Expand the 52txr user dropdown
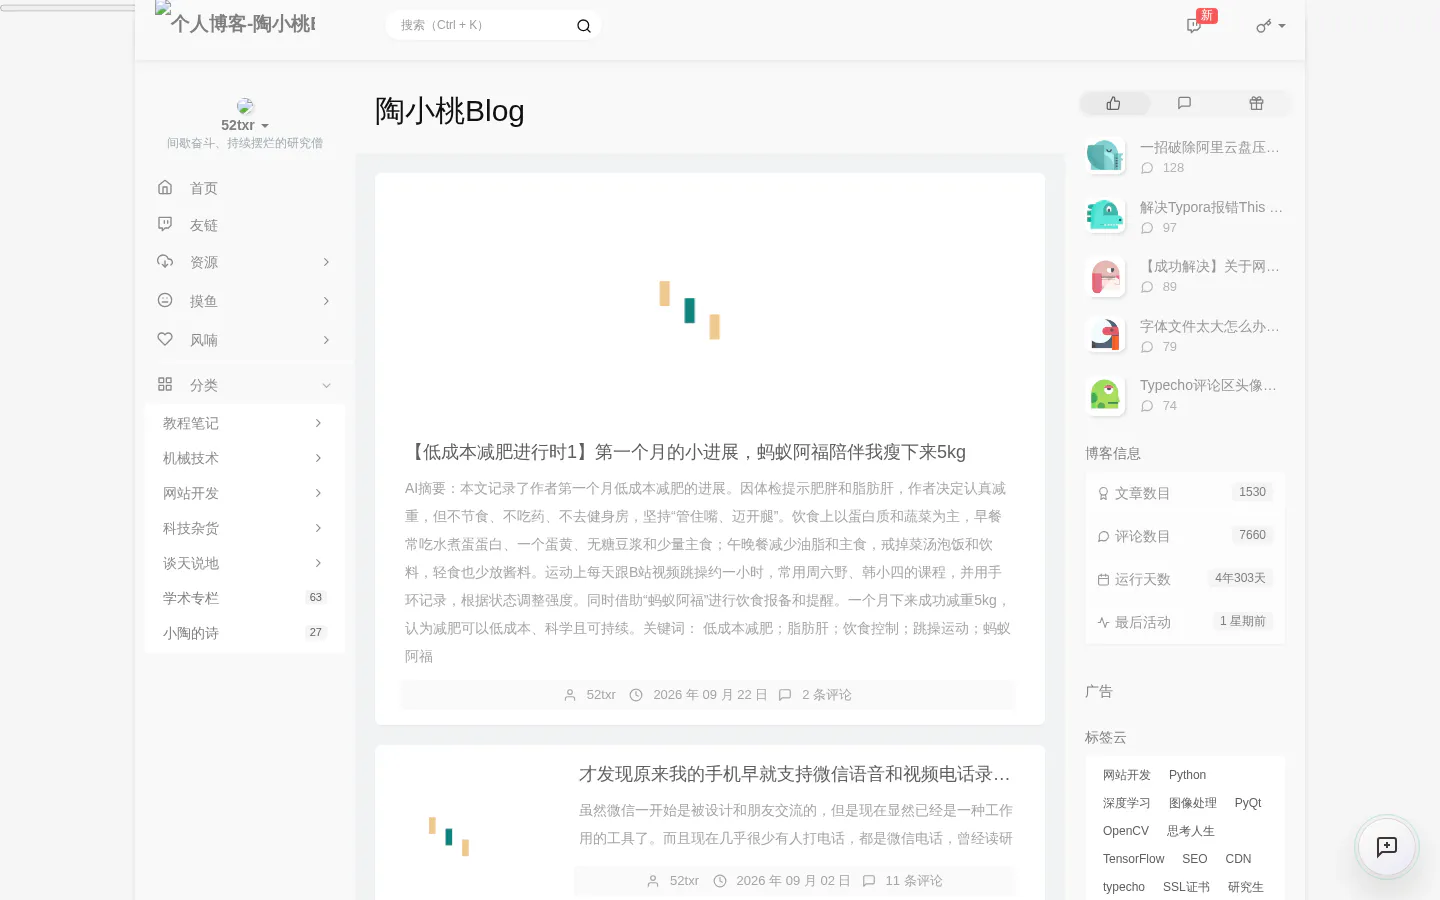The height and width of the screenshot is (900, 1440). [245, 125]
